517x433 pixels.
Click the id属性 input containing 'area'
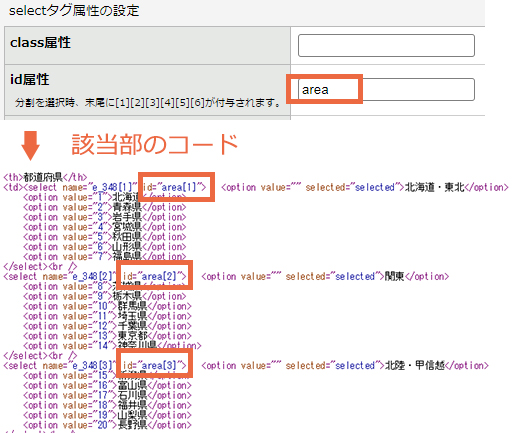click(386, 89)
